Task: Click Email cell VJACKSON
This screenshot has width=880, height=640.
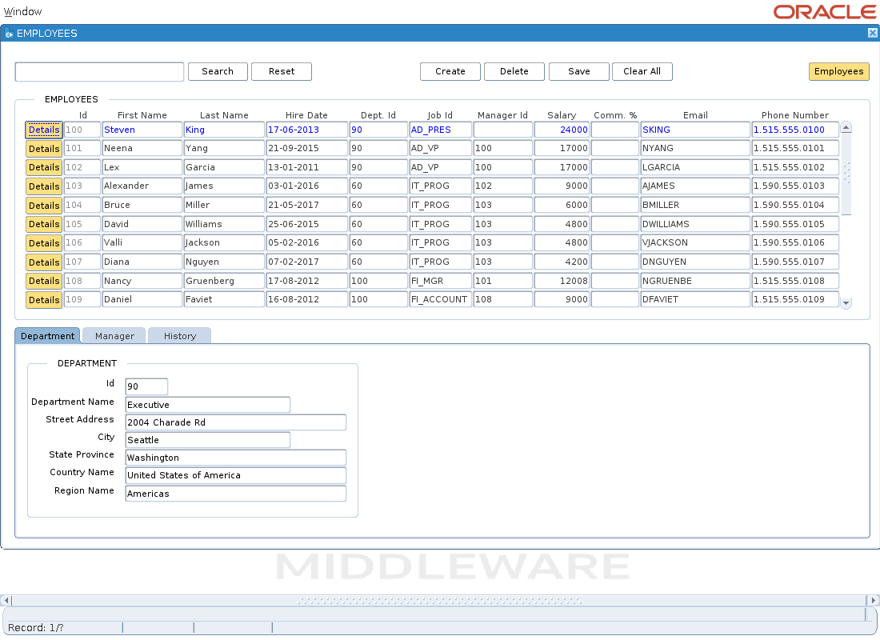Action: (695, 243)
